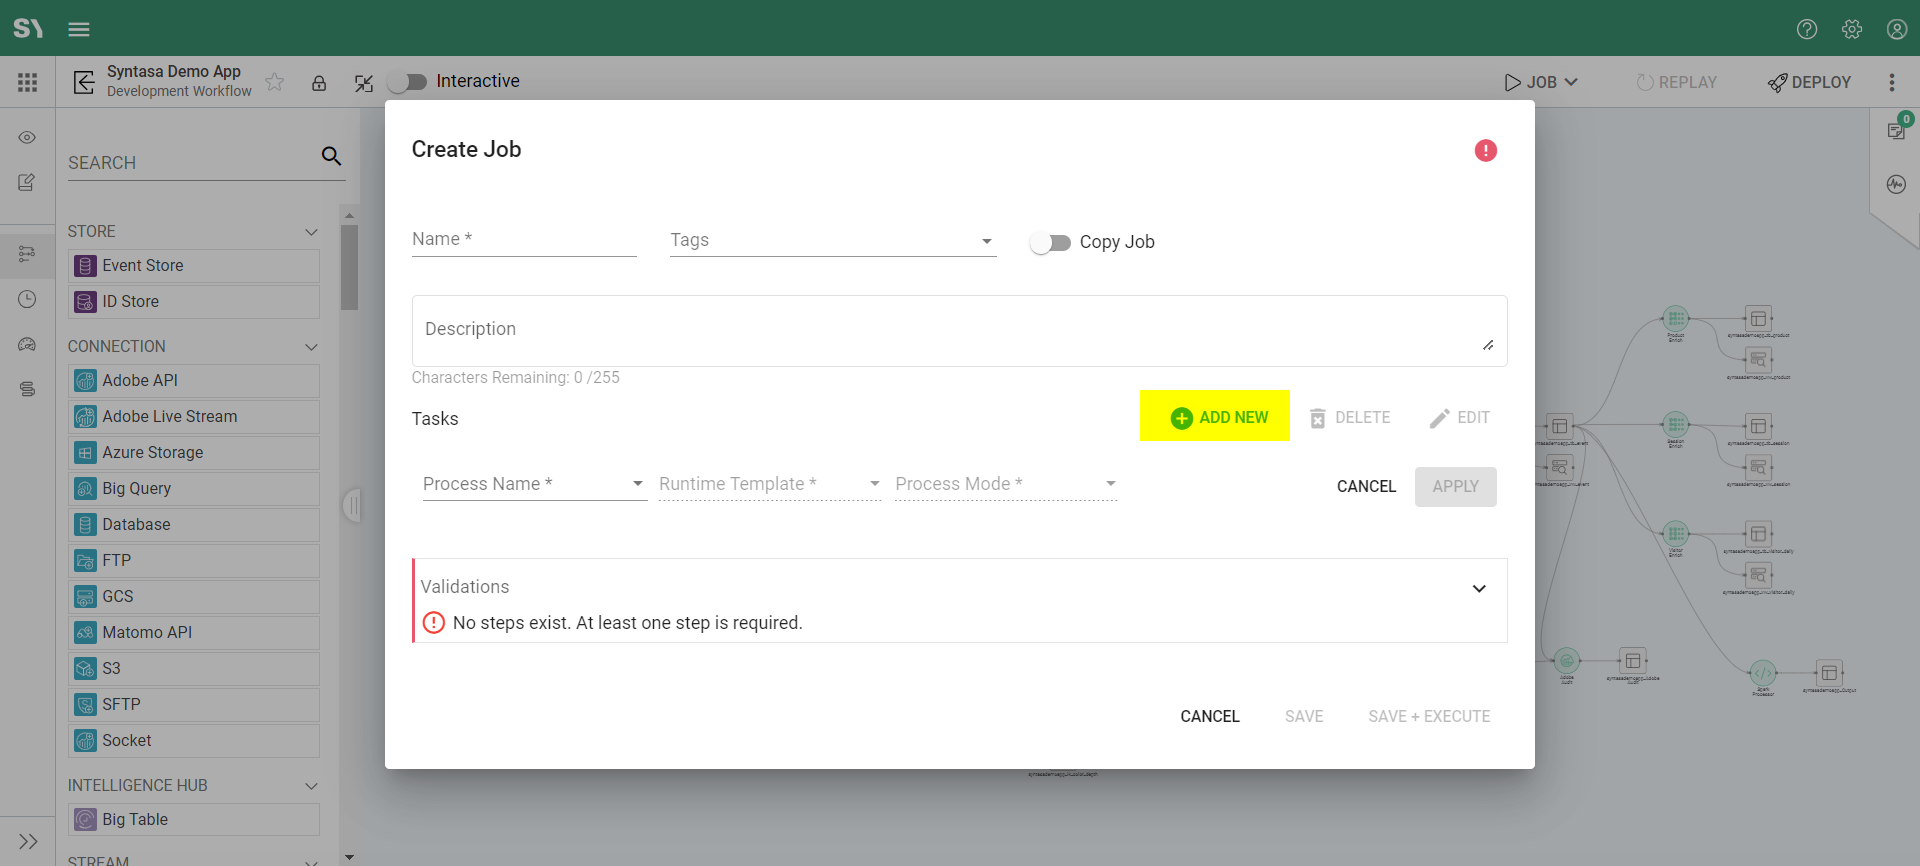
Task: Open the three-dot more options menu
Action: [x=1891, y=82]
